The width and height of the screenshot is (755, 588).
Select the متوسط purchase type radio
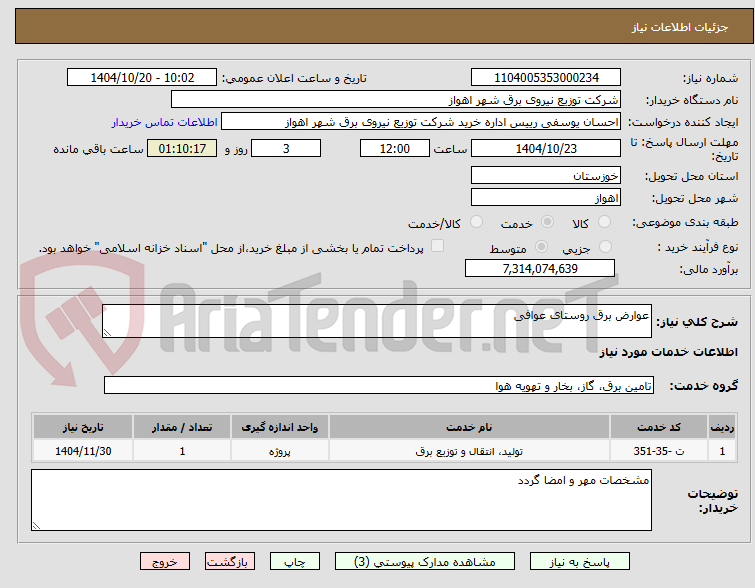point(542,247)
